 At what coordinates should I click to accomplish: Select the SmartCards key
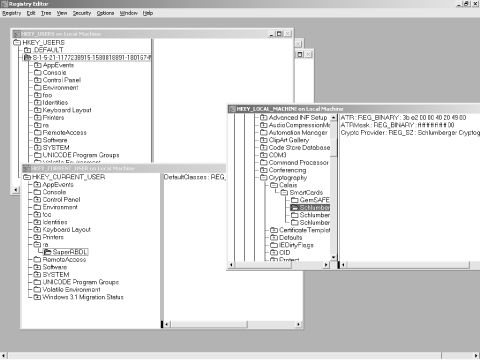[x=306, y=192]
